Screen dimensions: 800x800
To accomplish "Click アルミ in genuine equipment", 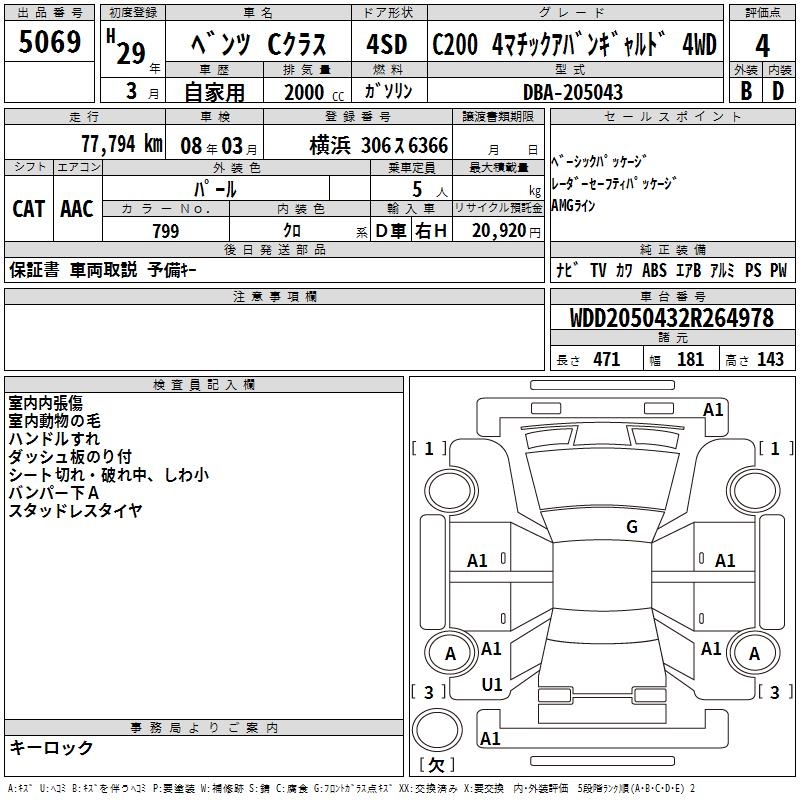I will tap(722, 270).
